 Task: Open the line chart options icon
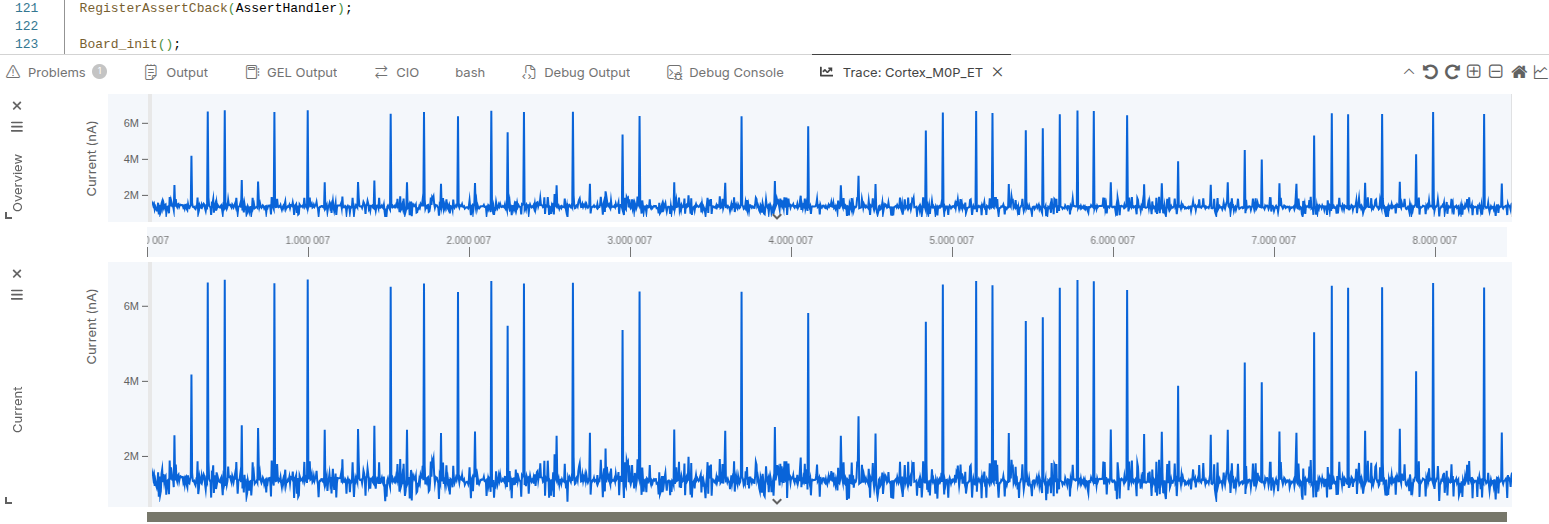[1541, 72]
